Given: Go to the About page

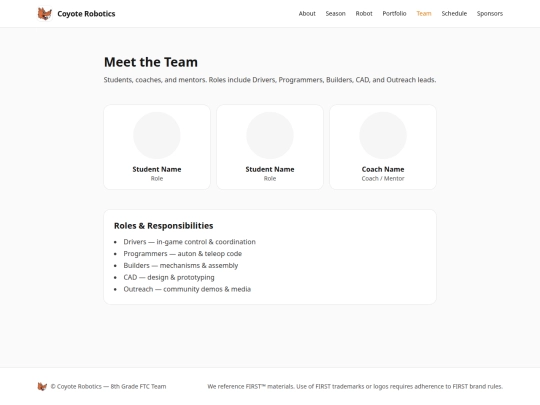Looking at the screenshot, I should (x=307, y=13).
